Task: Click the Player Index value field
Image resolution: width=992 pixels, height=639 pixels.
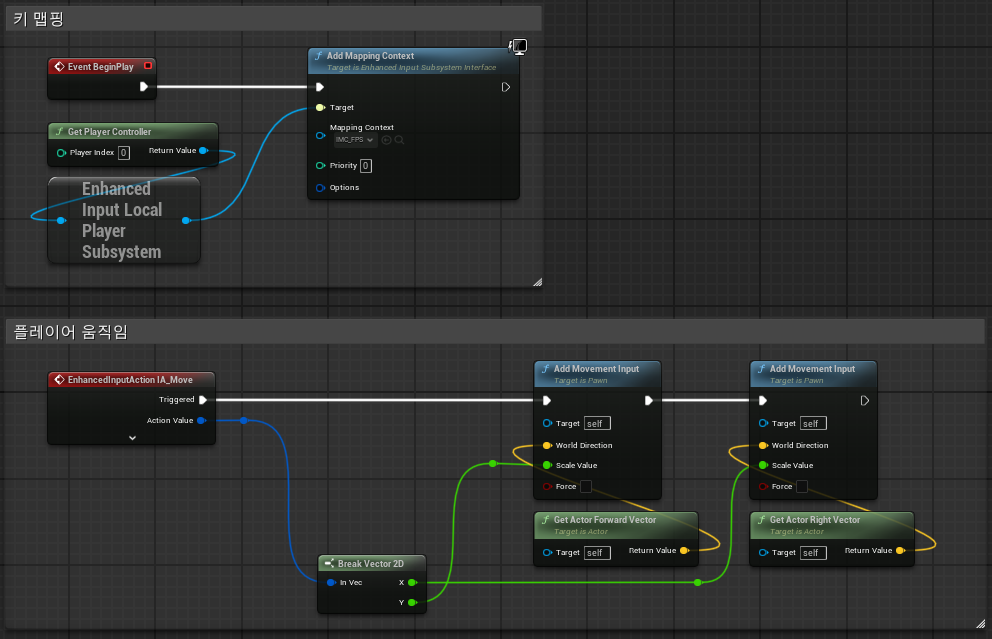Action: click(124, 152)
